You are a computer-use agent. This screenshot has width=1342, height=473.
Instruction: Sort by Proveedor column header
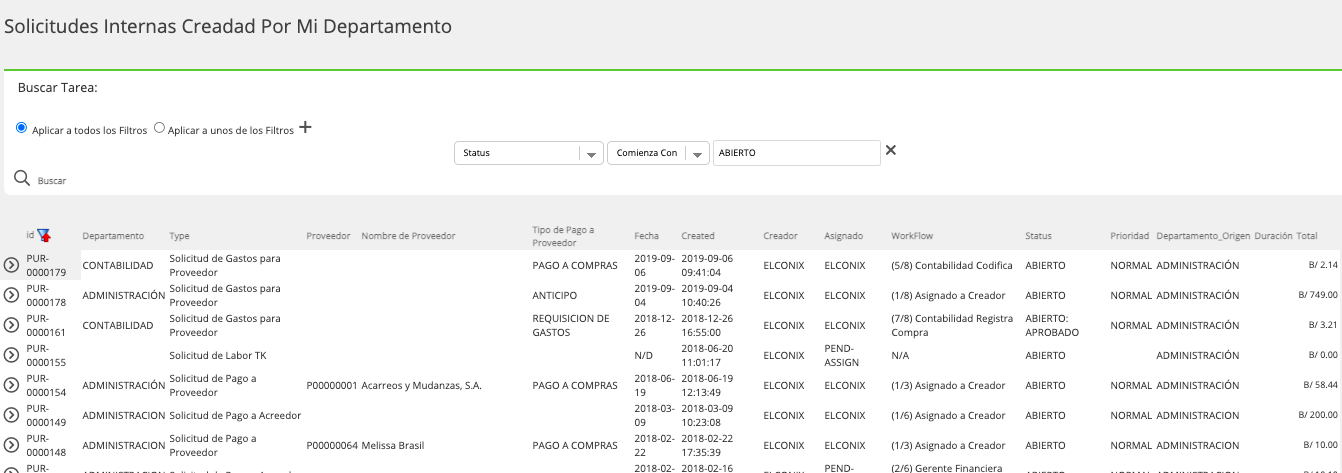[328, 236]
